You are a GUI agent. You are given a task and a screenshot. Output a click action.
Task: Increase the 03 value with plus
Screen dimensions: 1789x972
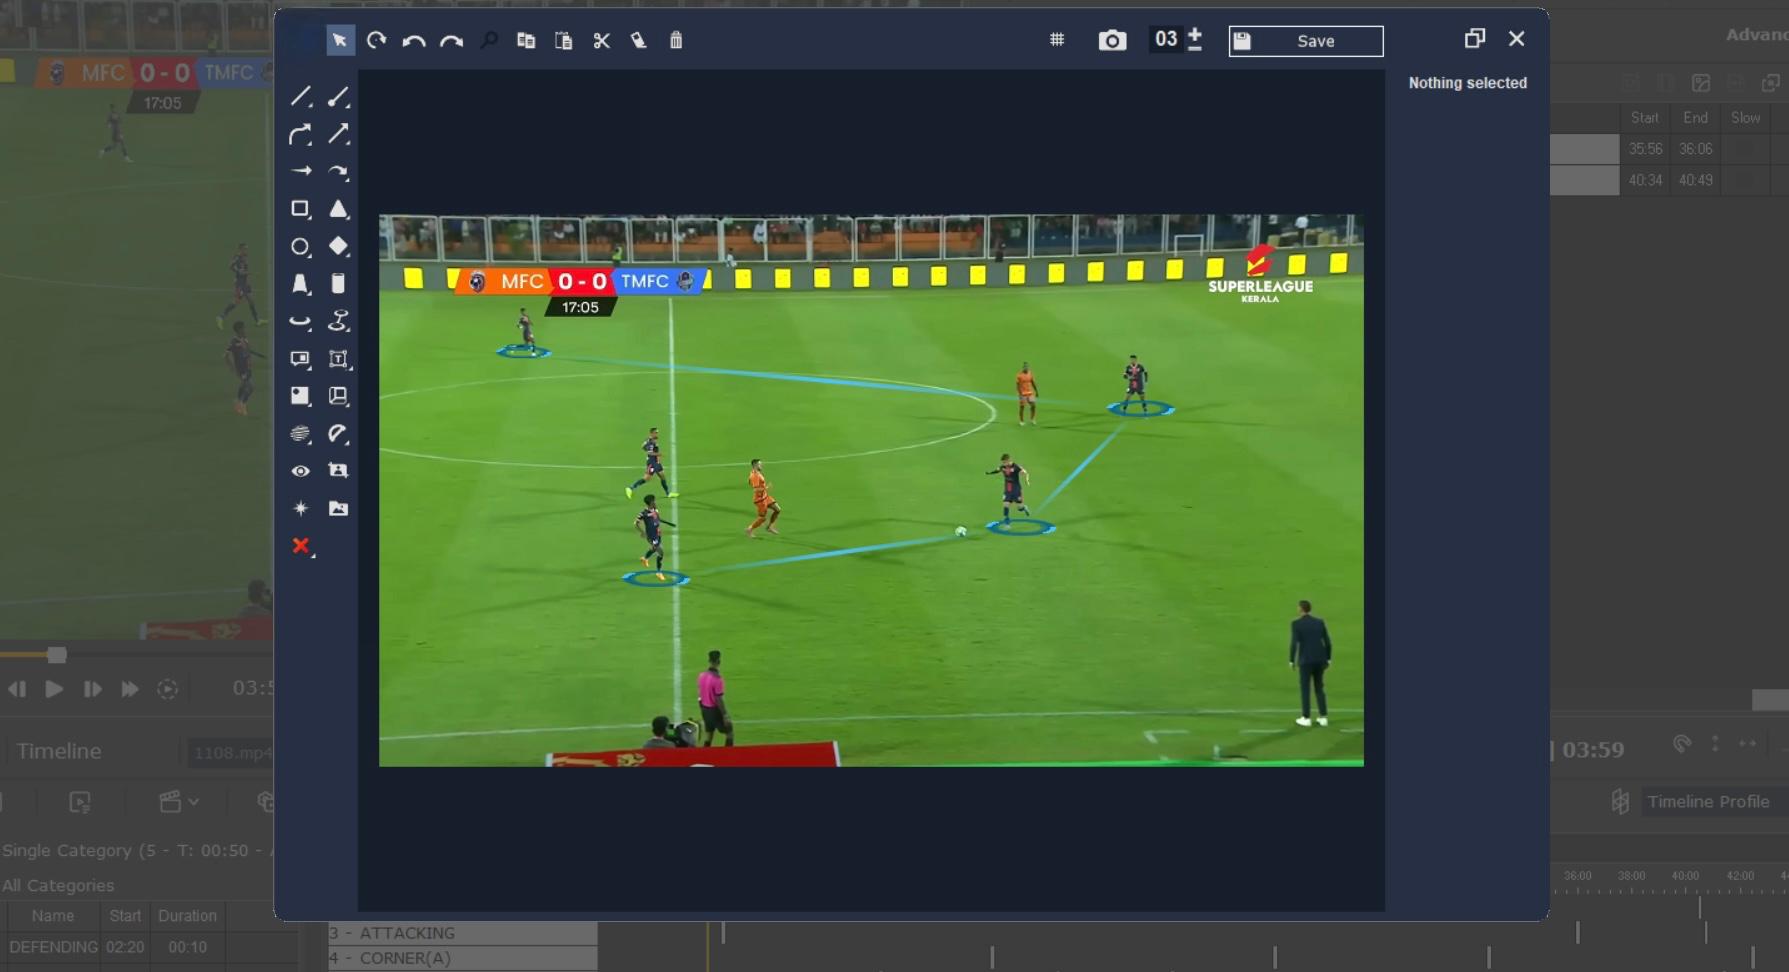[1195, 33]
